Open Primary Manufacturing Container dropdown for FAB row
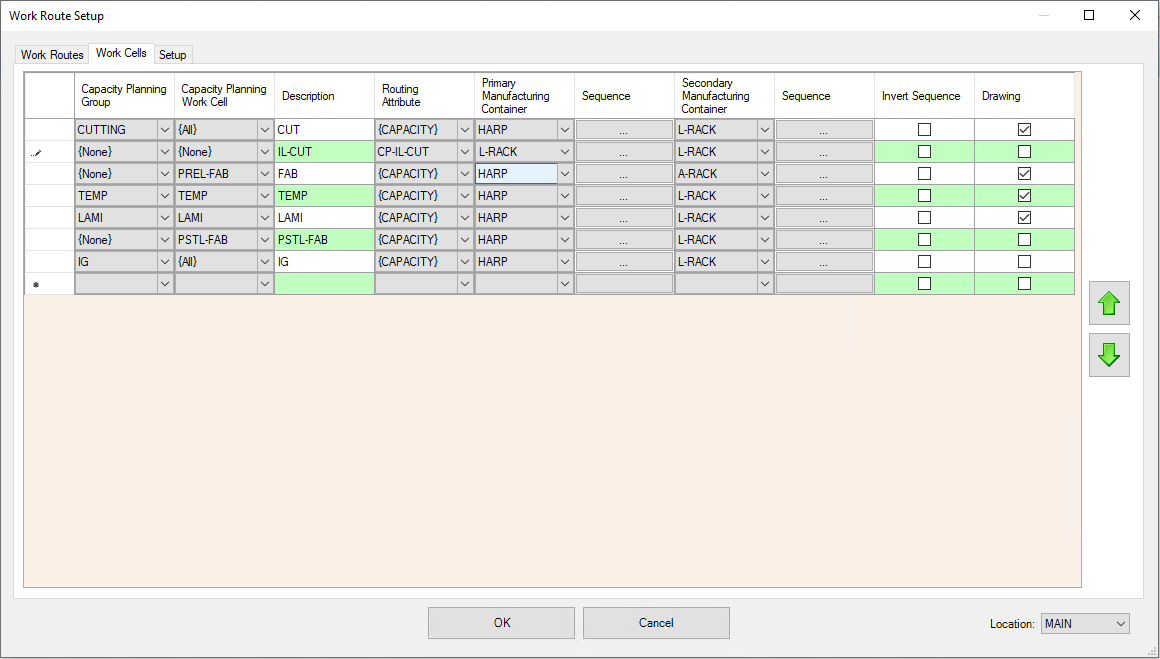This screenshot has width=1160, height=659. 563,173
